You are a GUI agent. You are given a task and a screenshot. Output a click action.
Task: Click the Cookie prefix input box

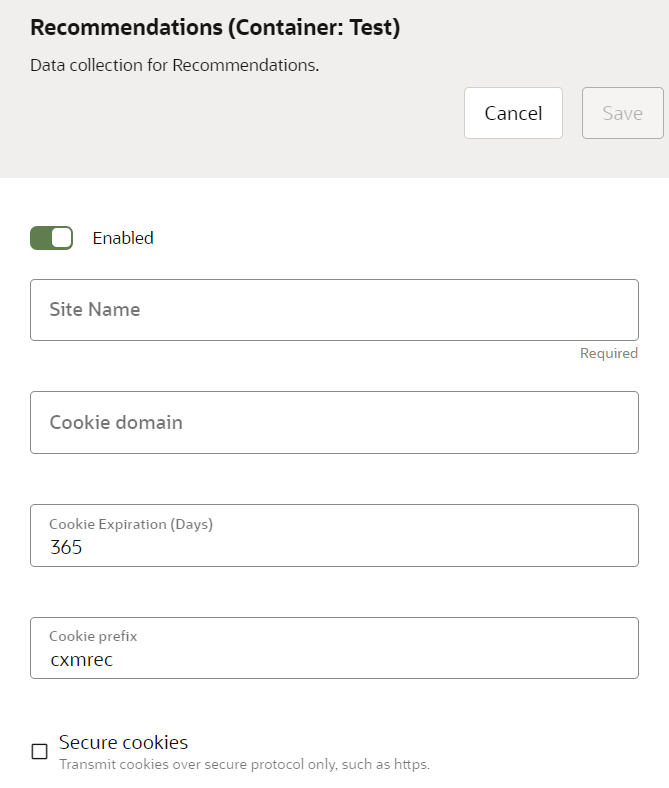[x=334, y=648]
